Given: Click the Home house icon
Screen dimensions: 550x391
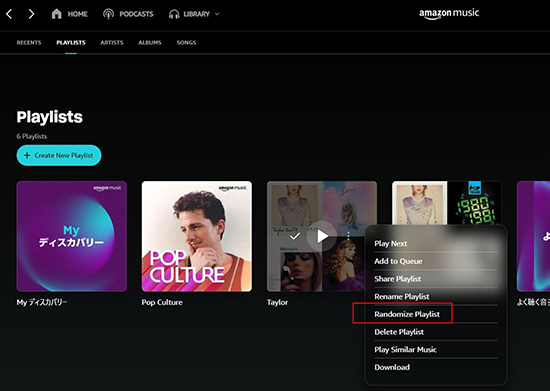Looking at the screenshot, I should 56,14.
